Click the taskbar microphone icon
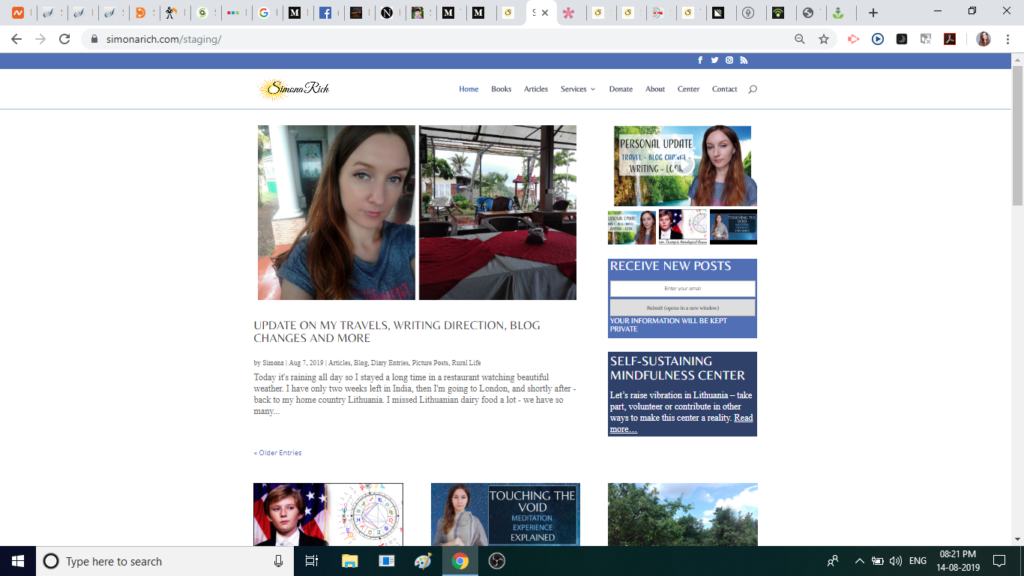 tap(278, 561)
